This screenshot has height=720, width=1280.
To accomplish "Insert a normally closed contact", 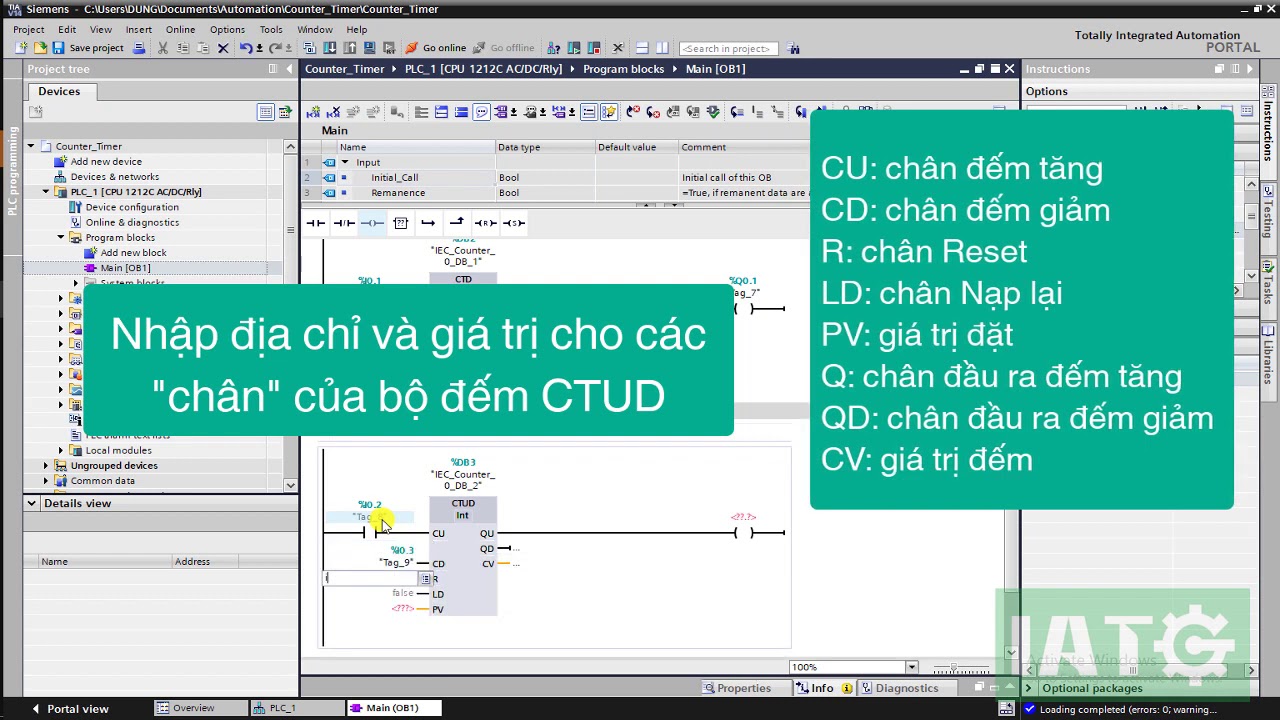I will 343,223.
